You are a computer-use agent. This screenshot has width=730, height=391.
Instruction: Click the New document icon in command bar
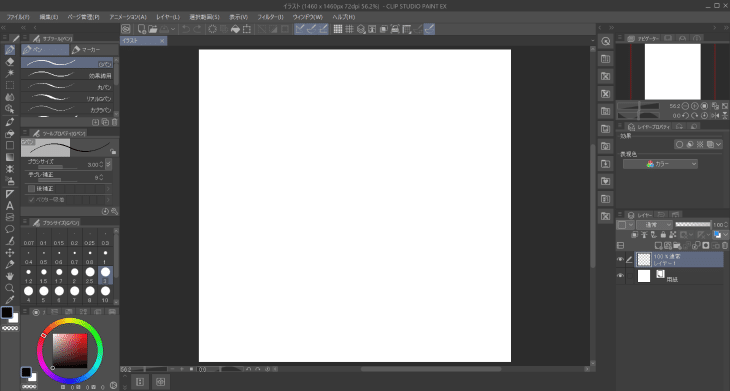tap(142, 29)
